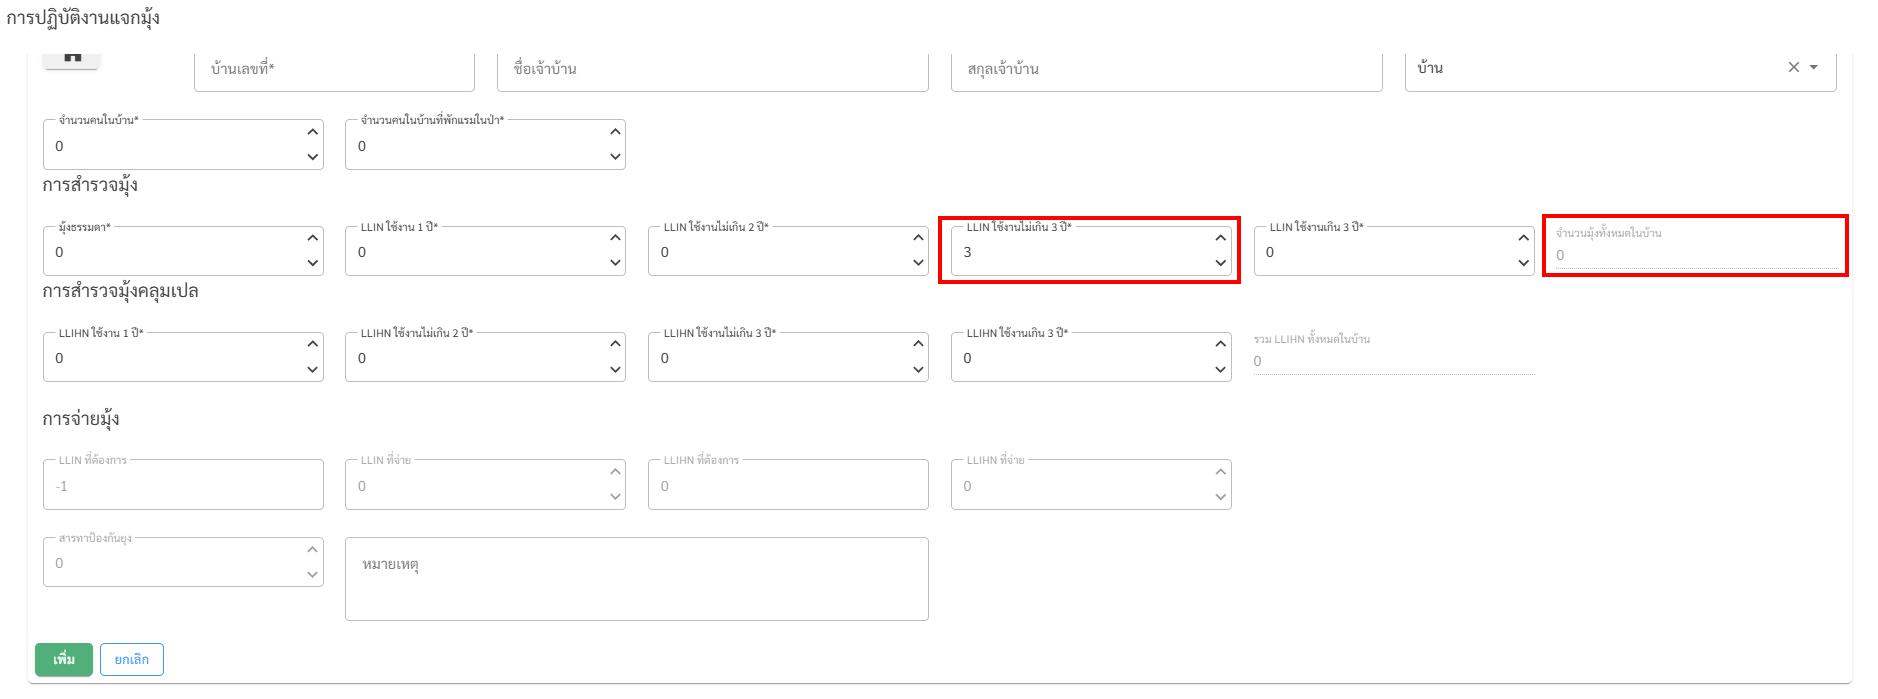Increase LLIHN ใช้งานไม่เกิน 3 ปี with up arrow
This screenshot has height=699, width=1878.
click(x=918, y=344)
